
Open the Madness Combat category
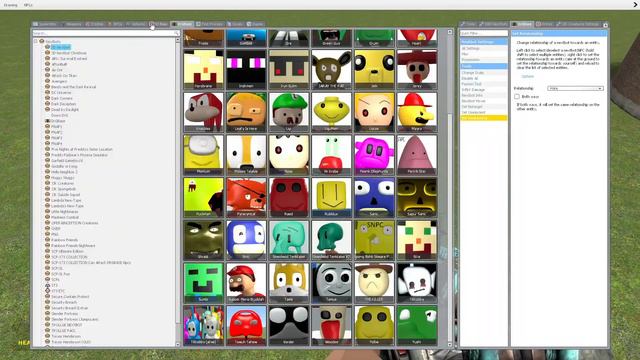(65, 218)
